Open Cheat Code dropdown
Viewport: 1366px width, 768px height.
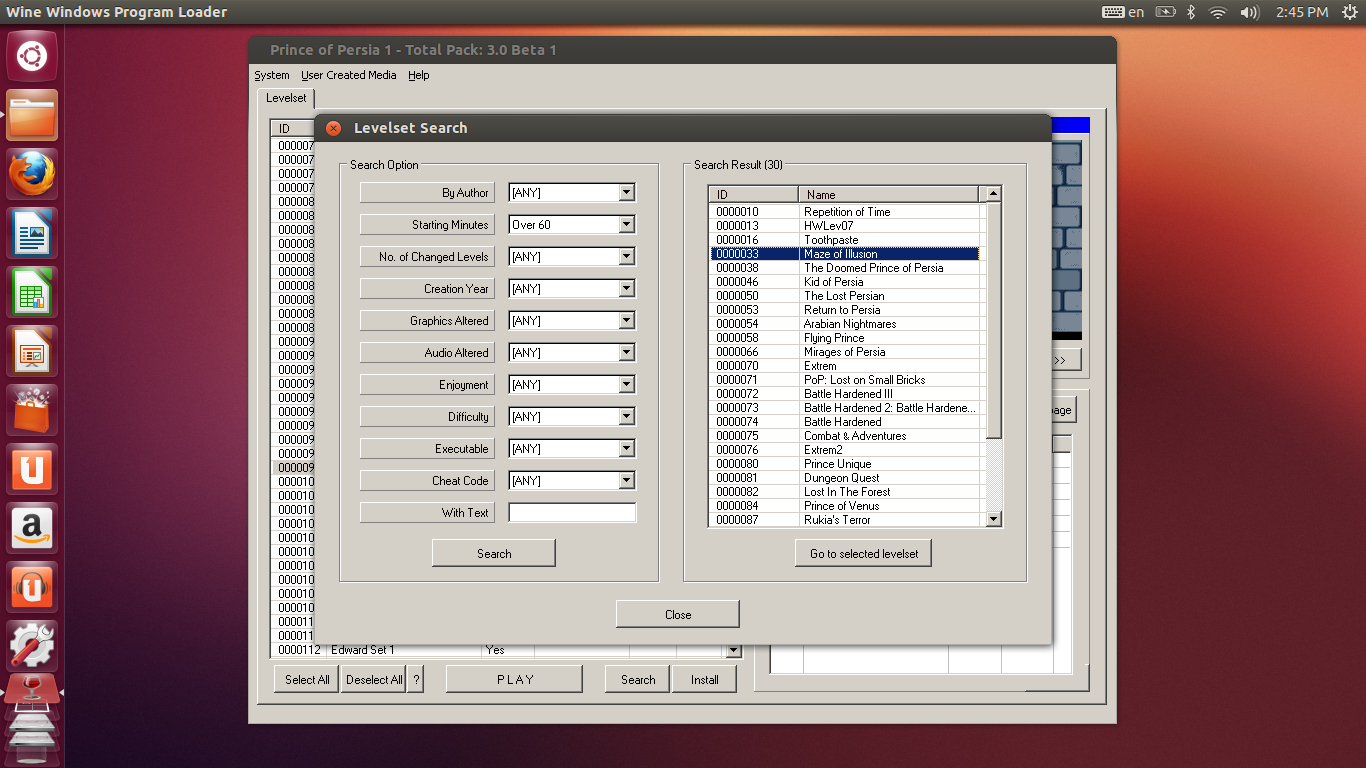[626, 481]
